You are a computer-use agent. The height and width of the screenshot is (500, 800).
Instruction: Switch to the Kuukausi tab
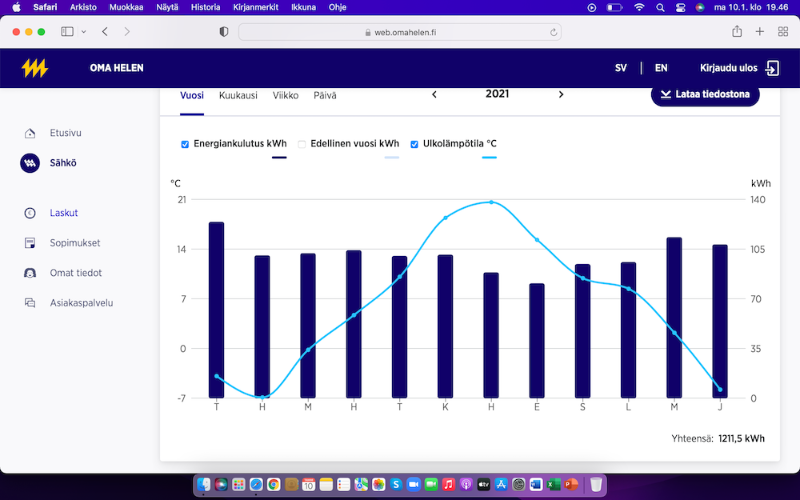[x=238, y=96]
